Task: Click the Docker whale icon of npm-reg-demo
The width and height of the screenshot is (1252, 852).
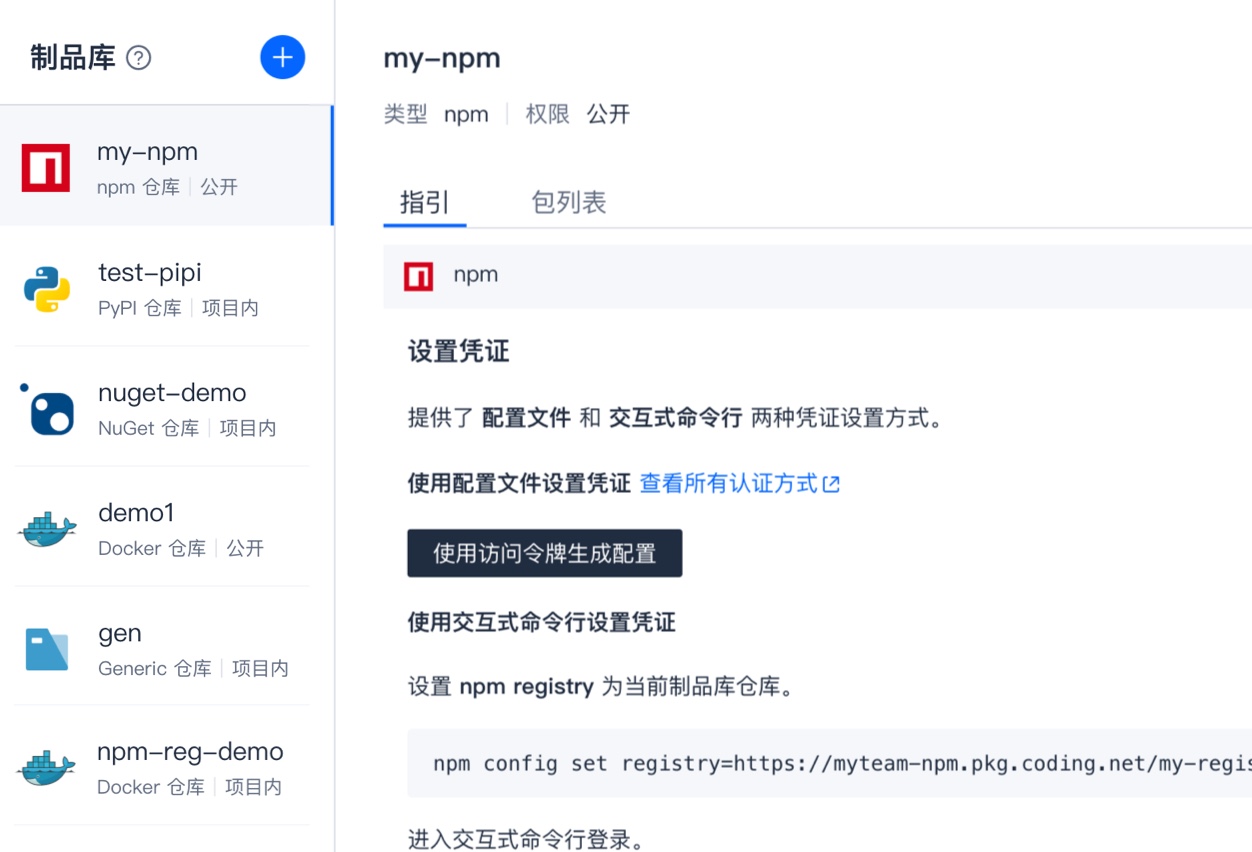Action: [47, 768]
